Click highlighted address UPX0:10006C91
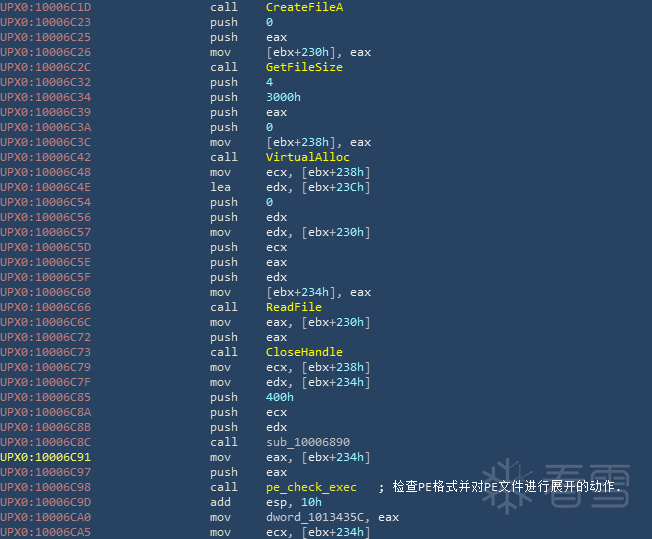 coord(45,457)
